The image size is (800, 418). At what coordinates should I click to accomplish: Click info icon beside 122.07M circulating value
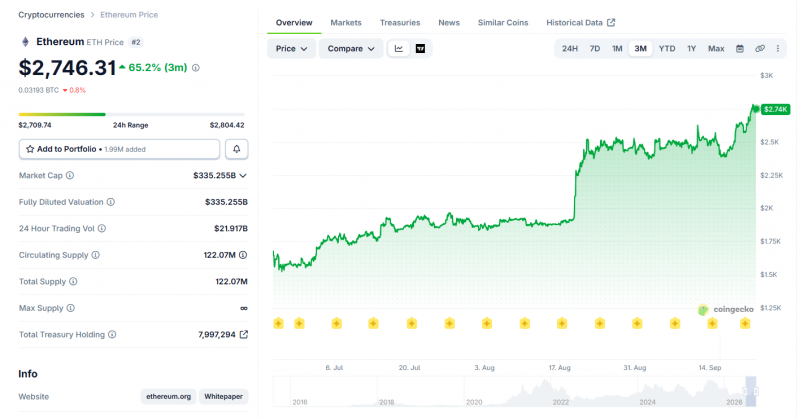pos(243,255)
